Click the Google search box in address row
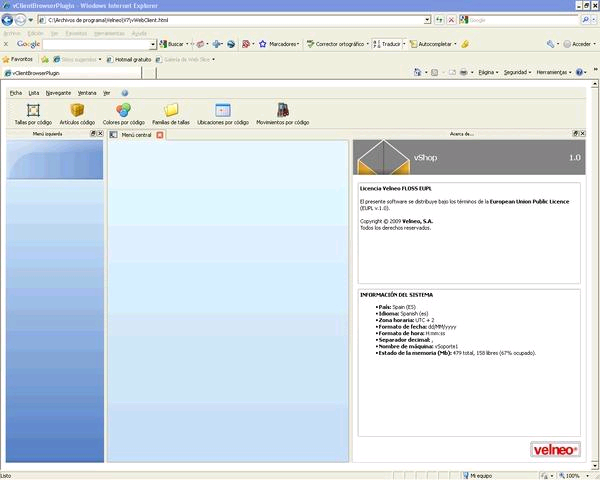 (523, 20)
